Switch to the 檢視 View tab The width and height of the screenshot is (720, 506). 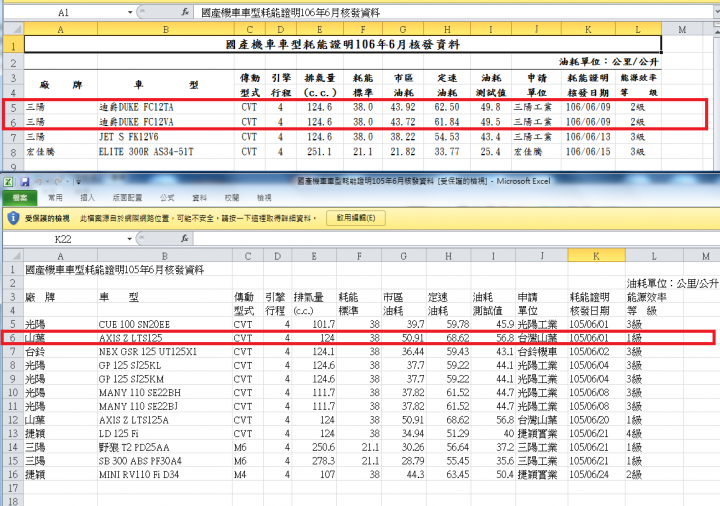click(264, 197)
